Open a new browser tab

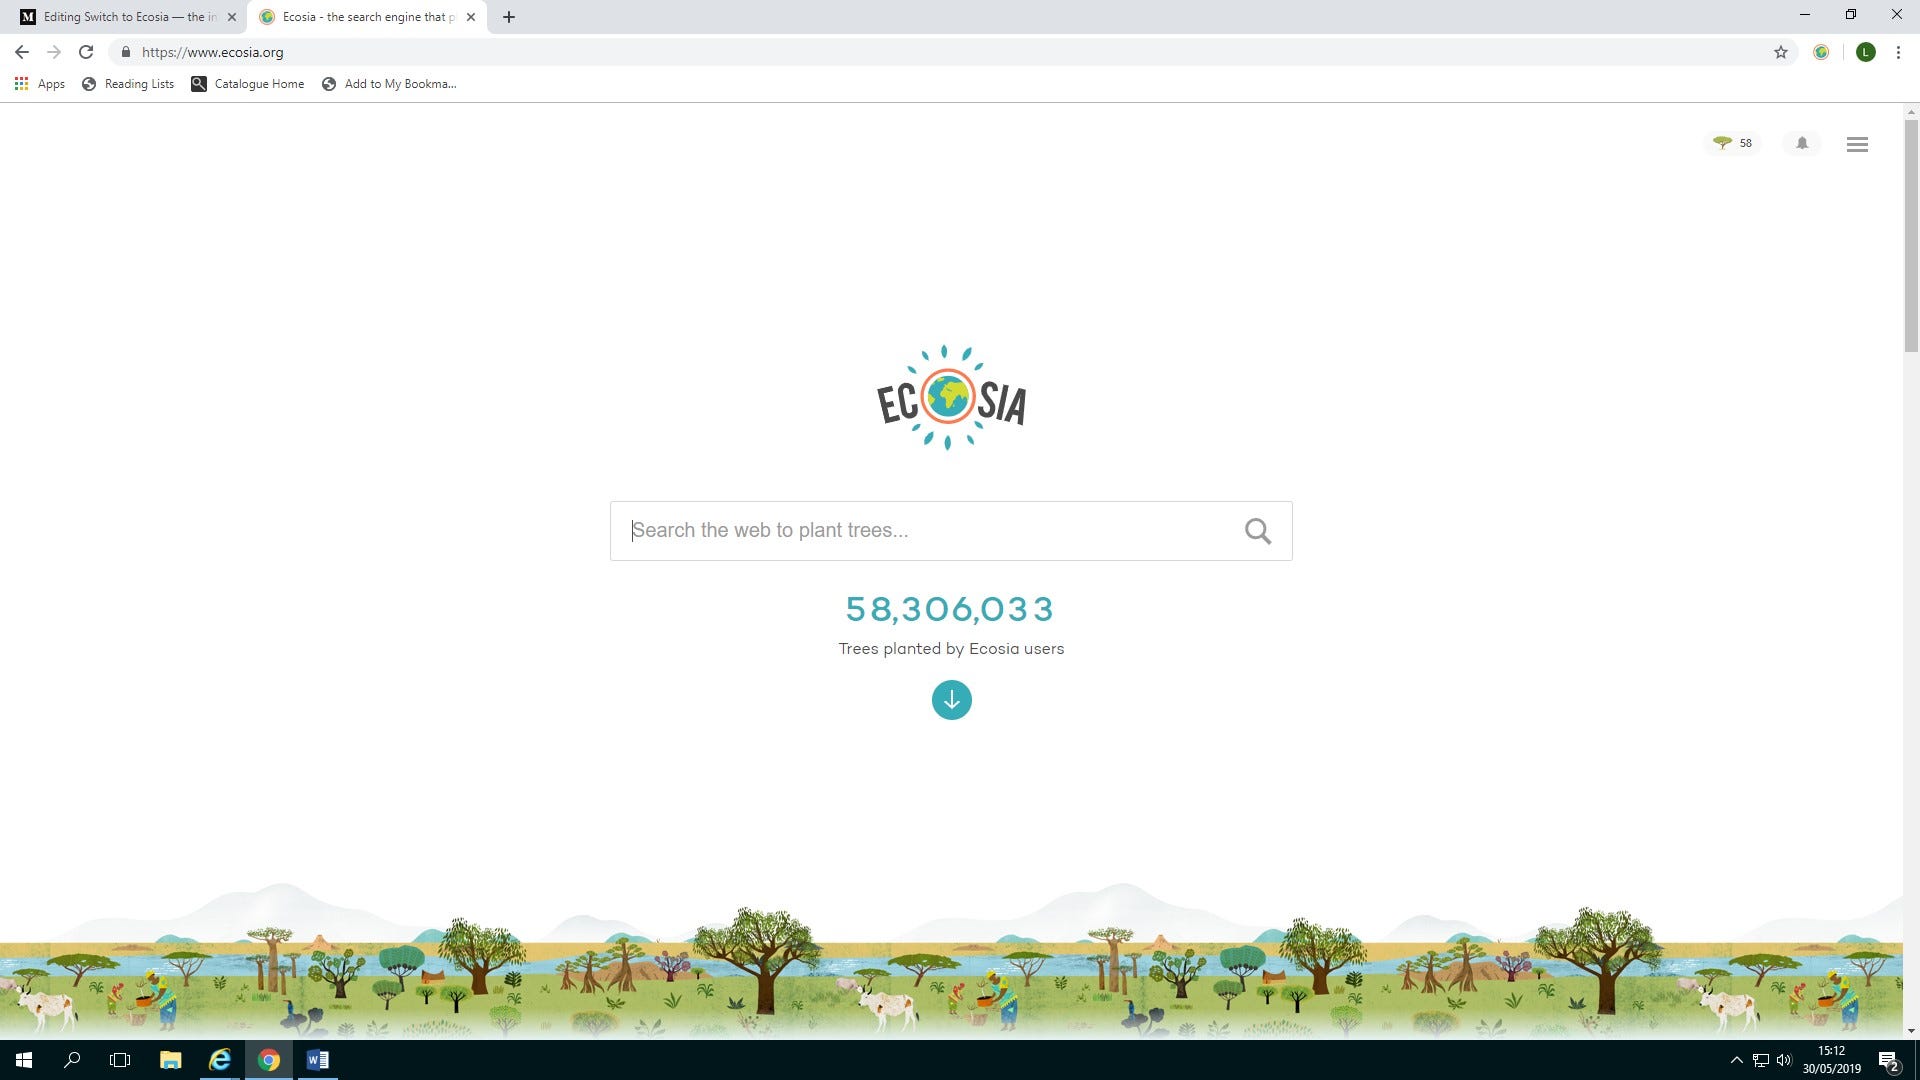point(509,16)
